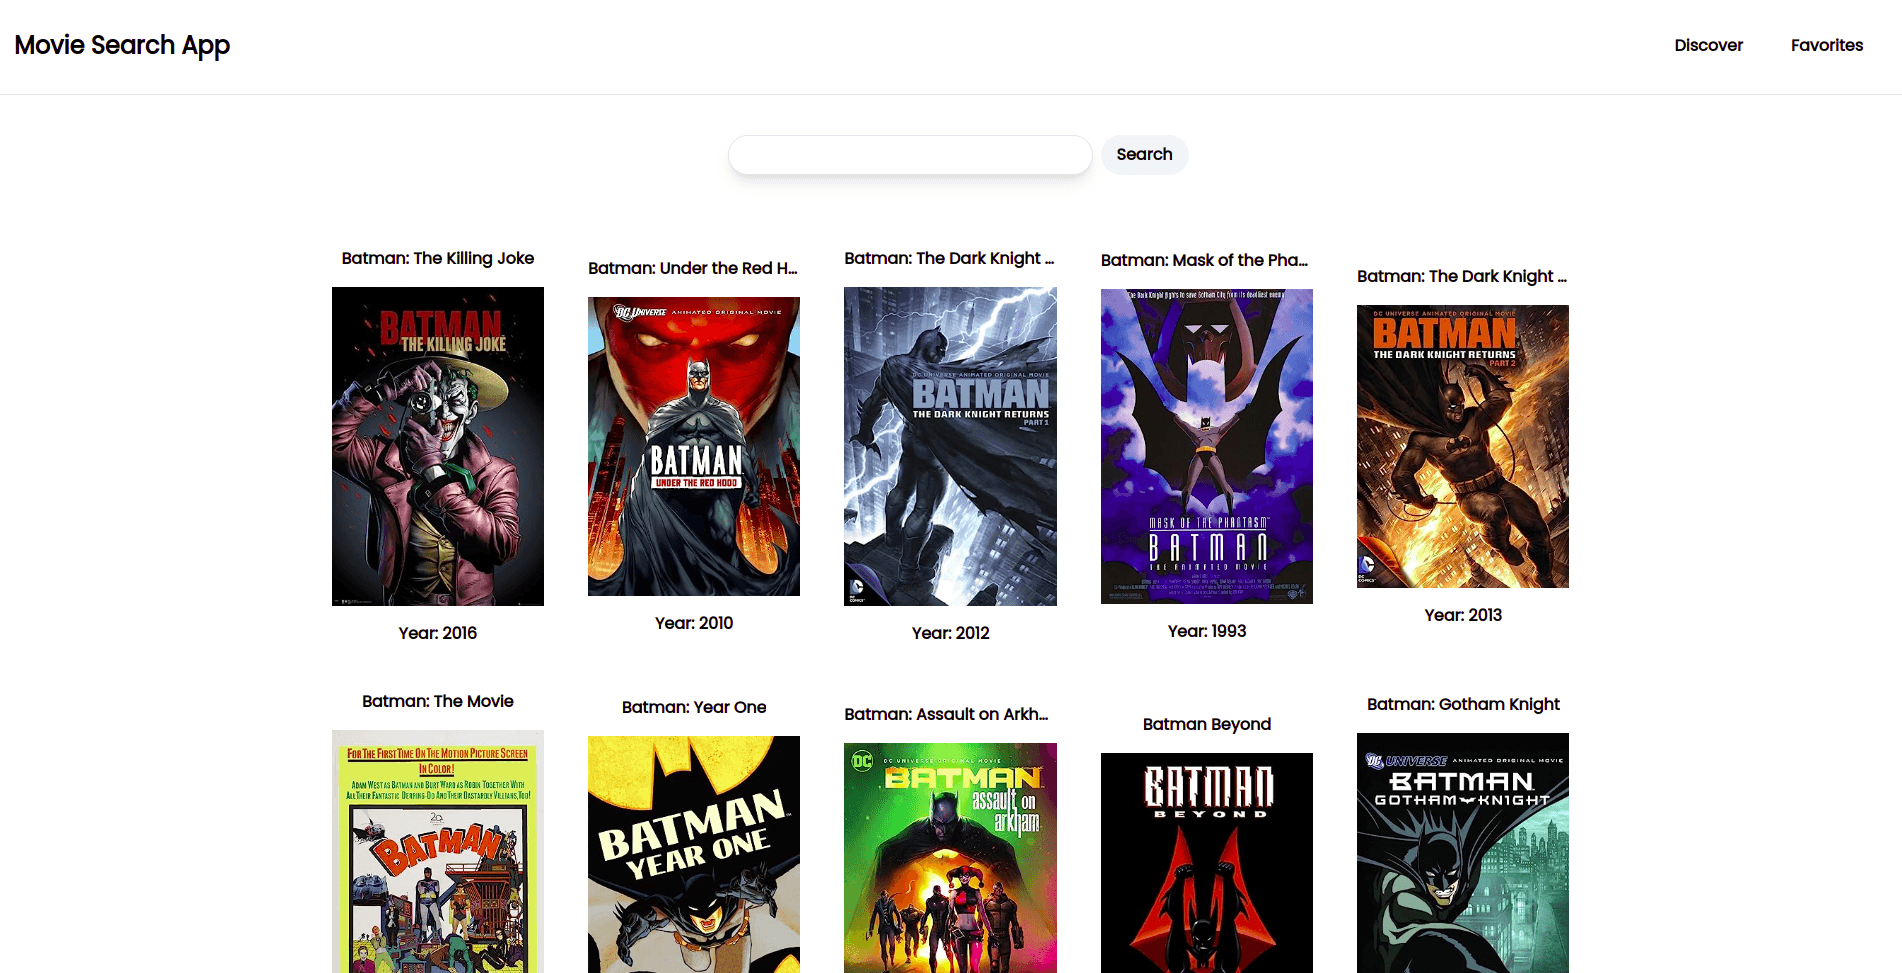The width and height of the screenshot is (1902, 973).
Task: Open Batman: Year One poster
Action: [x=694, y=854]
